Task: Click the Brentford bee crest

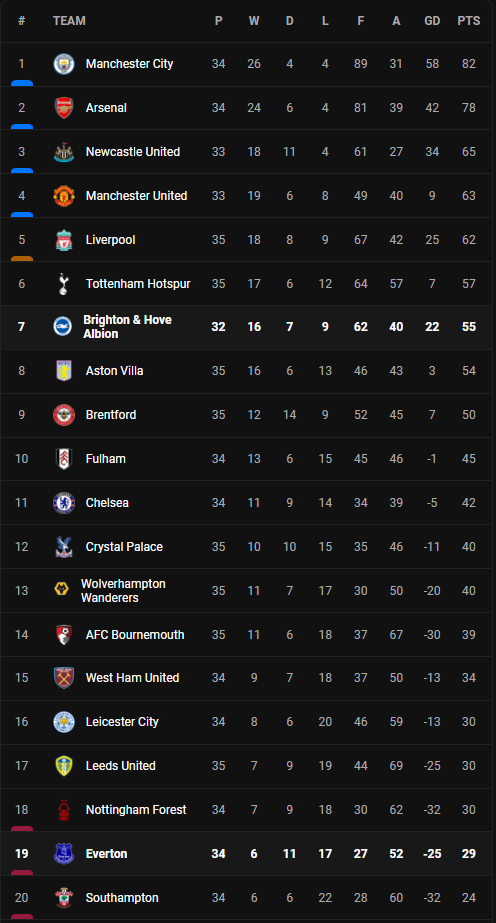Action: tap(64, 415)
